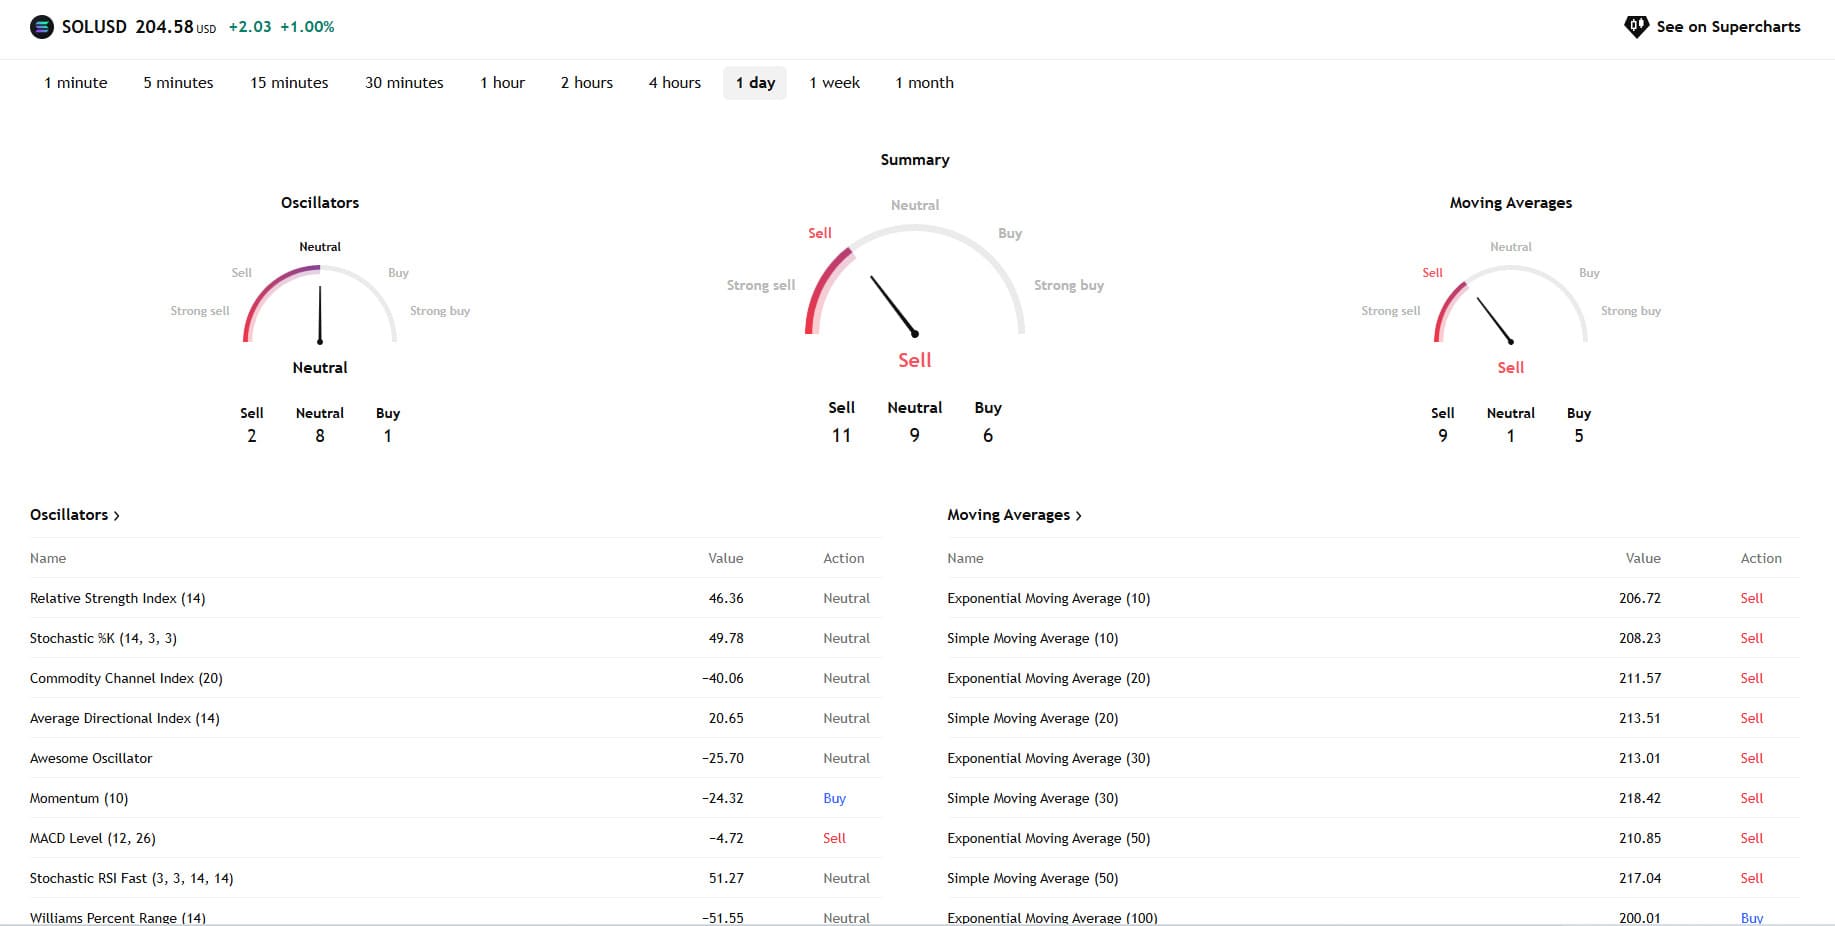Click the Relative Strength Index (14) row
The width and height of the screenshot is (1835, 926).
118,598
